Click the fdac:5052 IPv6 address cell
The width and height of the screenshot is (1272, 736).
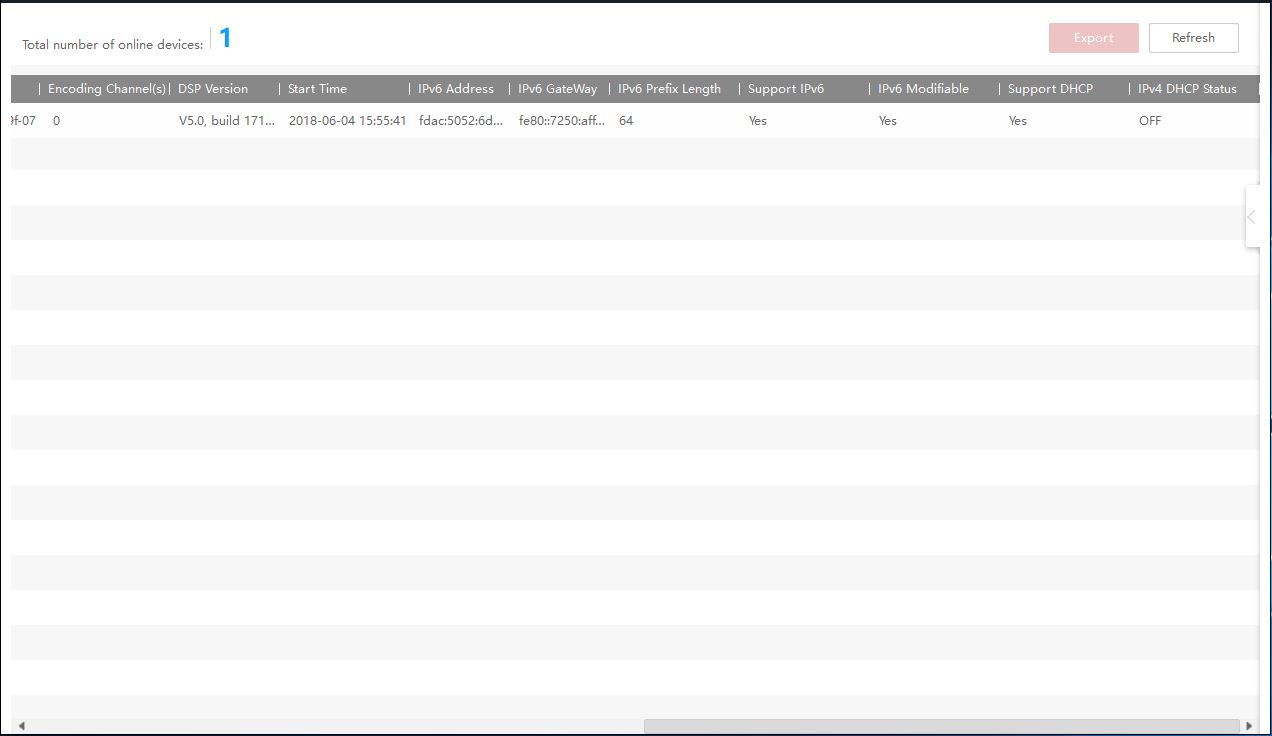click(x=461, y=121)
